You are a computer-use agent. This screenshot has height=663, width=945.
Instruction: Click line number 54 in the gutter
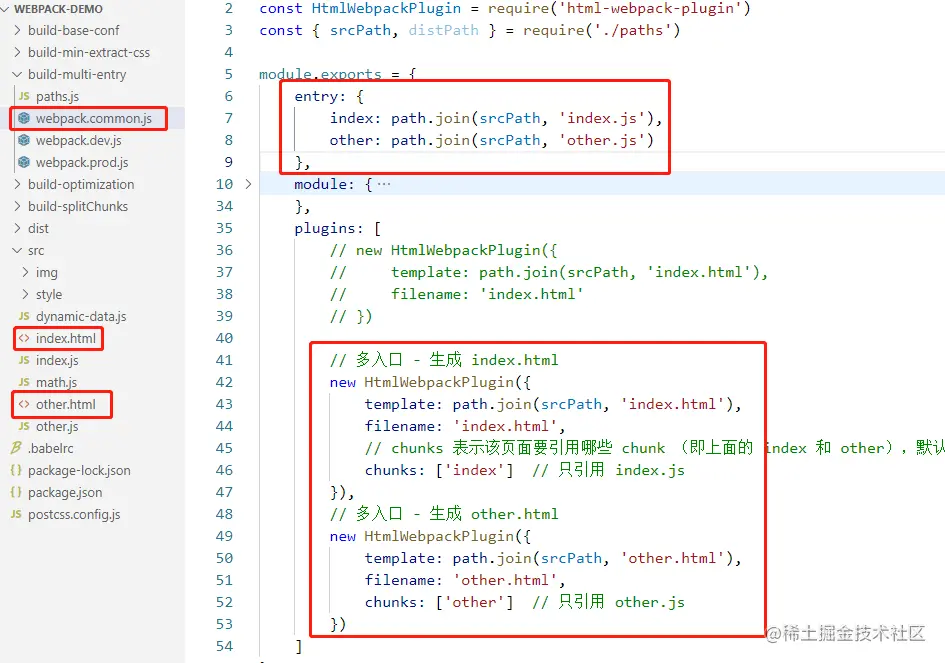224,646
